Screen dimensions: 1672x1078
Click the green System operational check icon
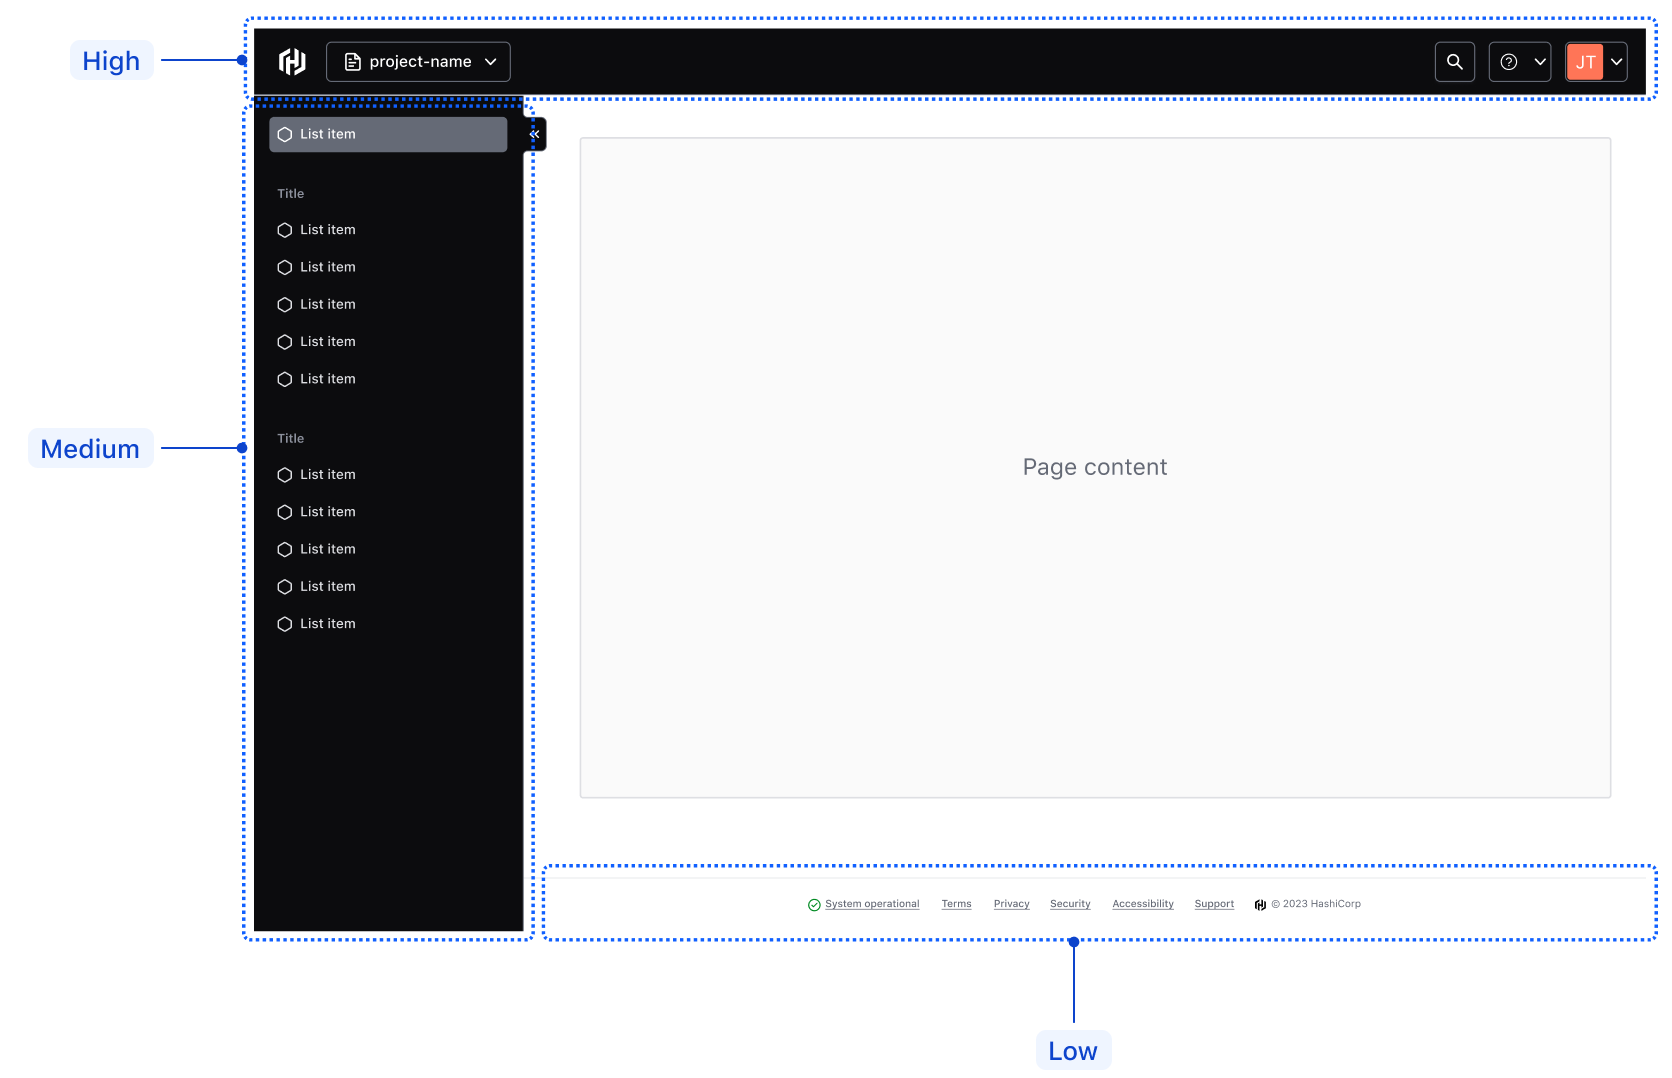[814, 905]
